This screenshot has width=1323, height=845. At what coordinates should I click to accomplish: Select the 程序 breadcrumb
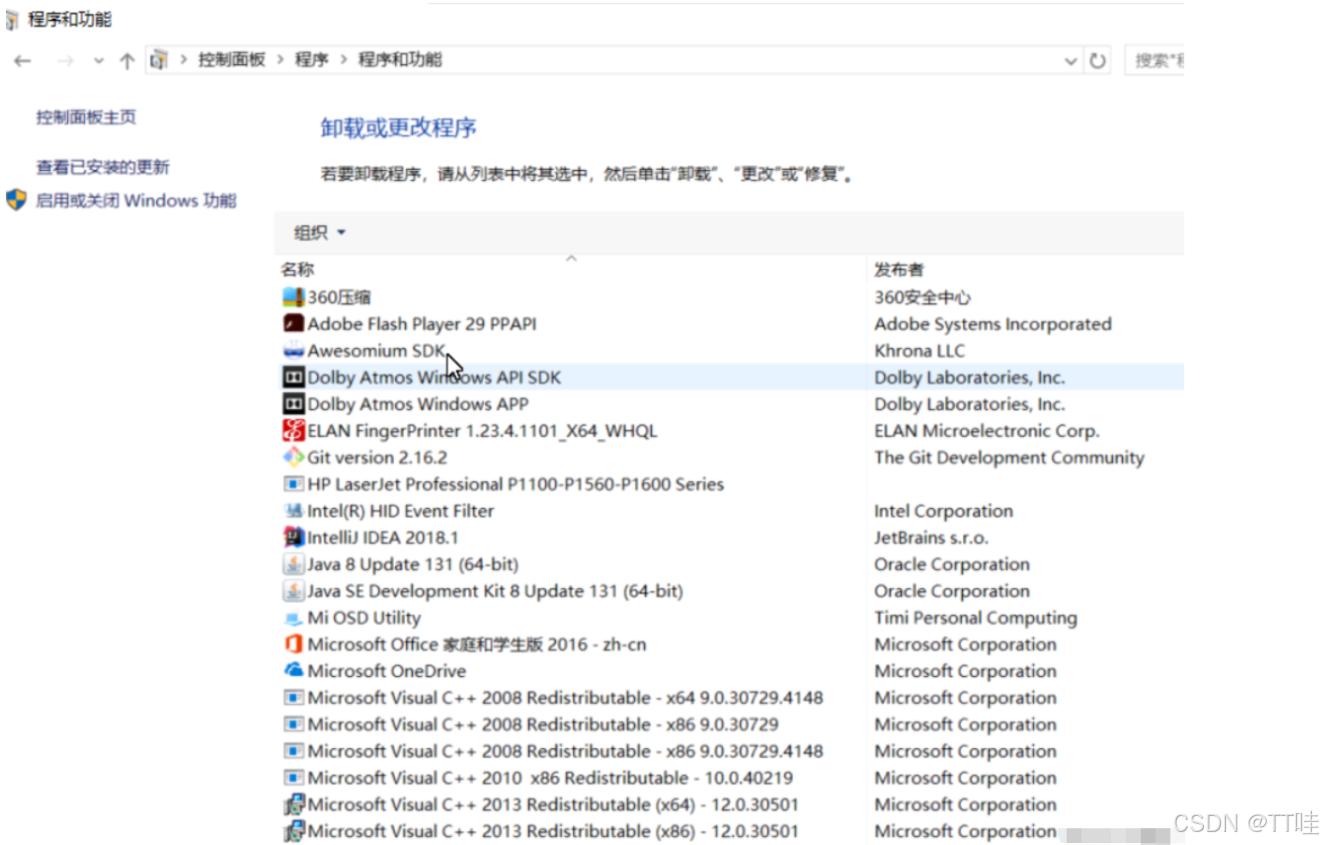(x=311, y=60)
